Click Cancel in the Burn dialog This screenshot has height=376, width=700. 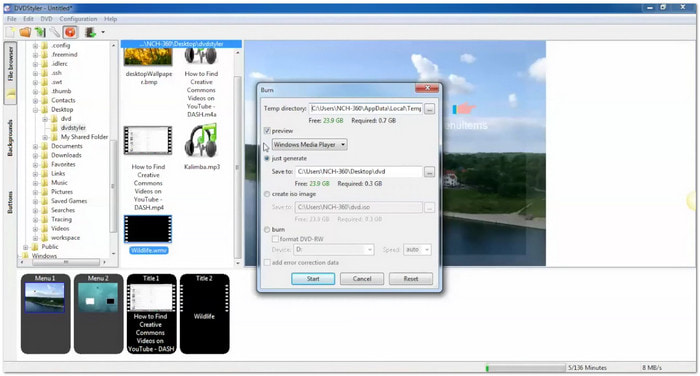[362, 279]
